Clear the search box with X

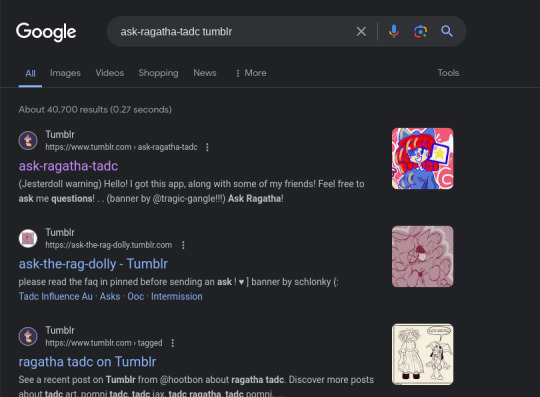(361, 31)
